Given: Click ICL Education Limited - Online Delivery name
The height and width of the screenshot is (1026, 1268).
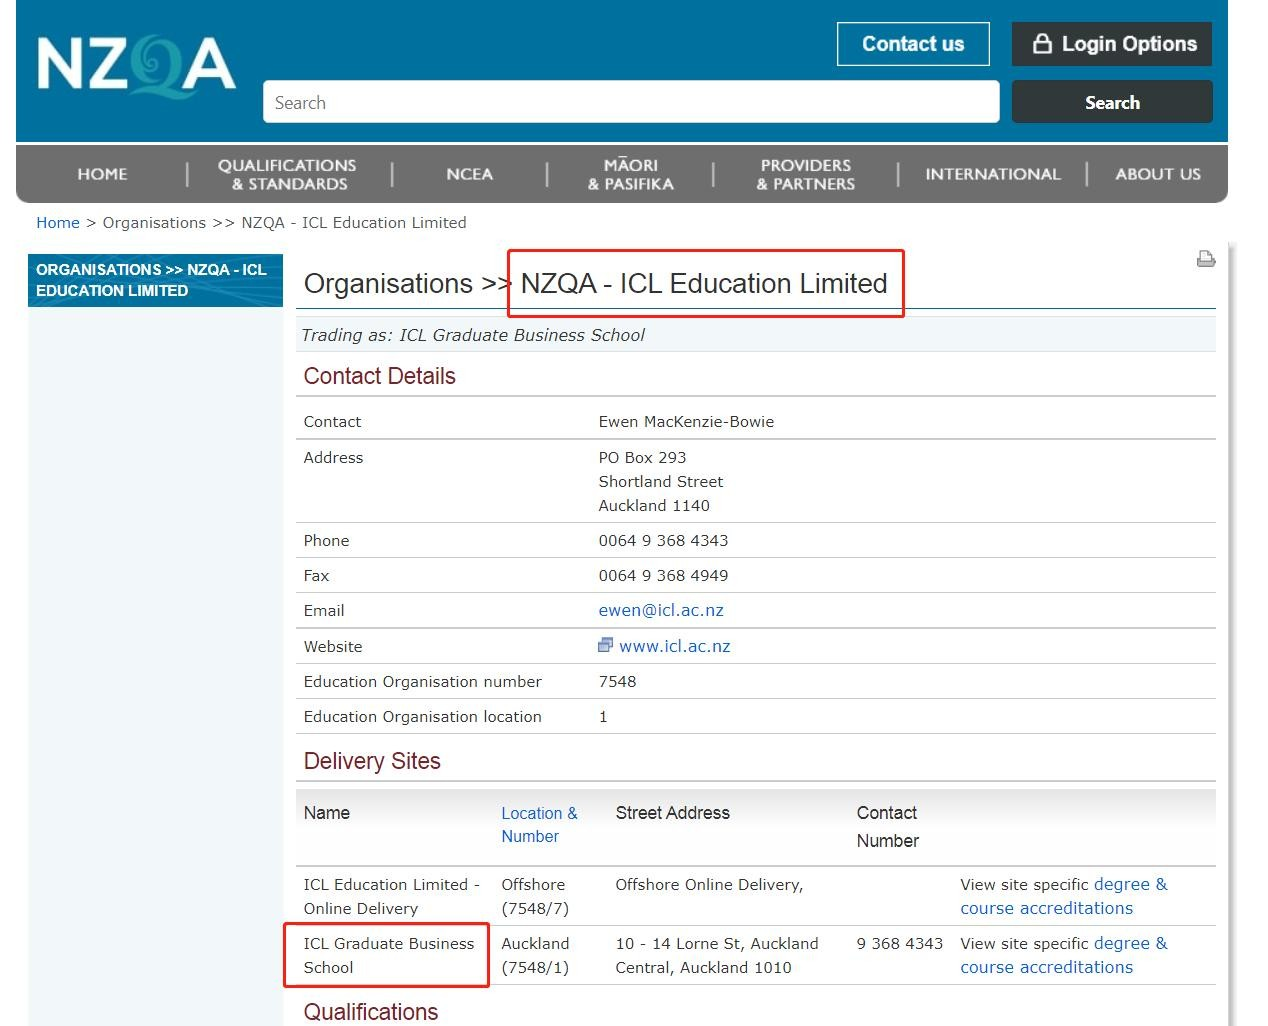Looking at the screenshot, I should point(392,896).
